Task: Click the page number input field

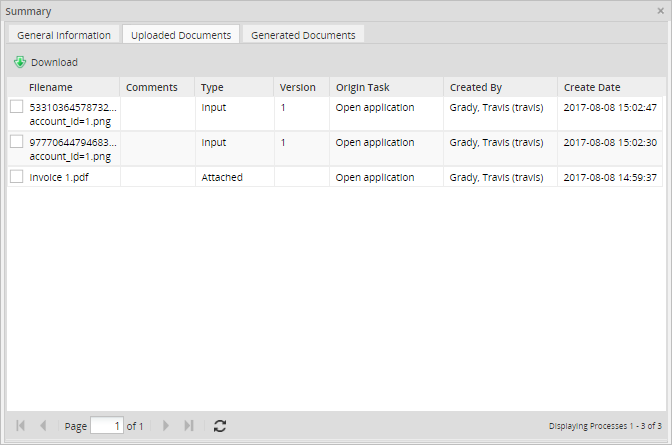Action: click(106, 426)
